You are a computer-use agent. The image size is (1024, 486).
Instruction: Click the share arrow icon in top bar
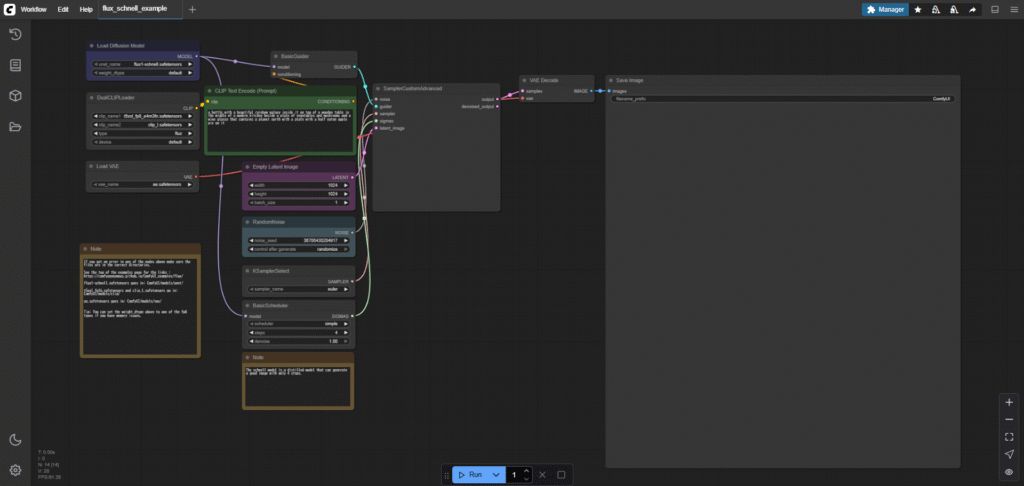coord(972,10)
